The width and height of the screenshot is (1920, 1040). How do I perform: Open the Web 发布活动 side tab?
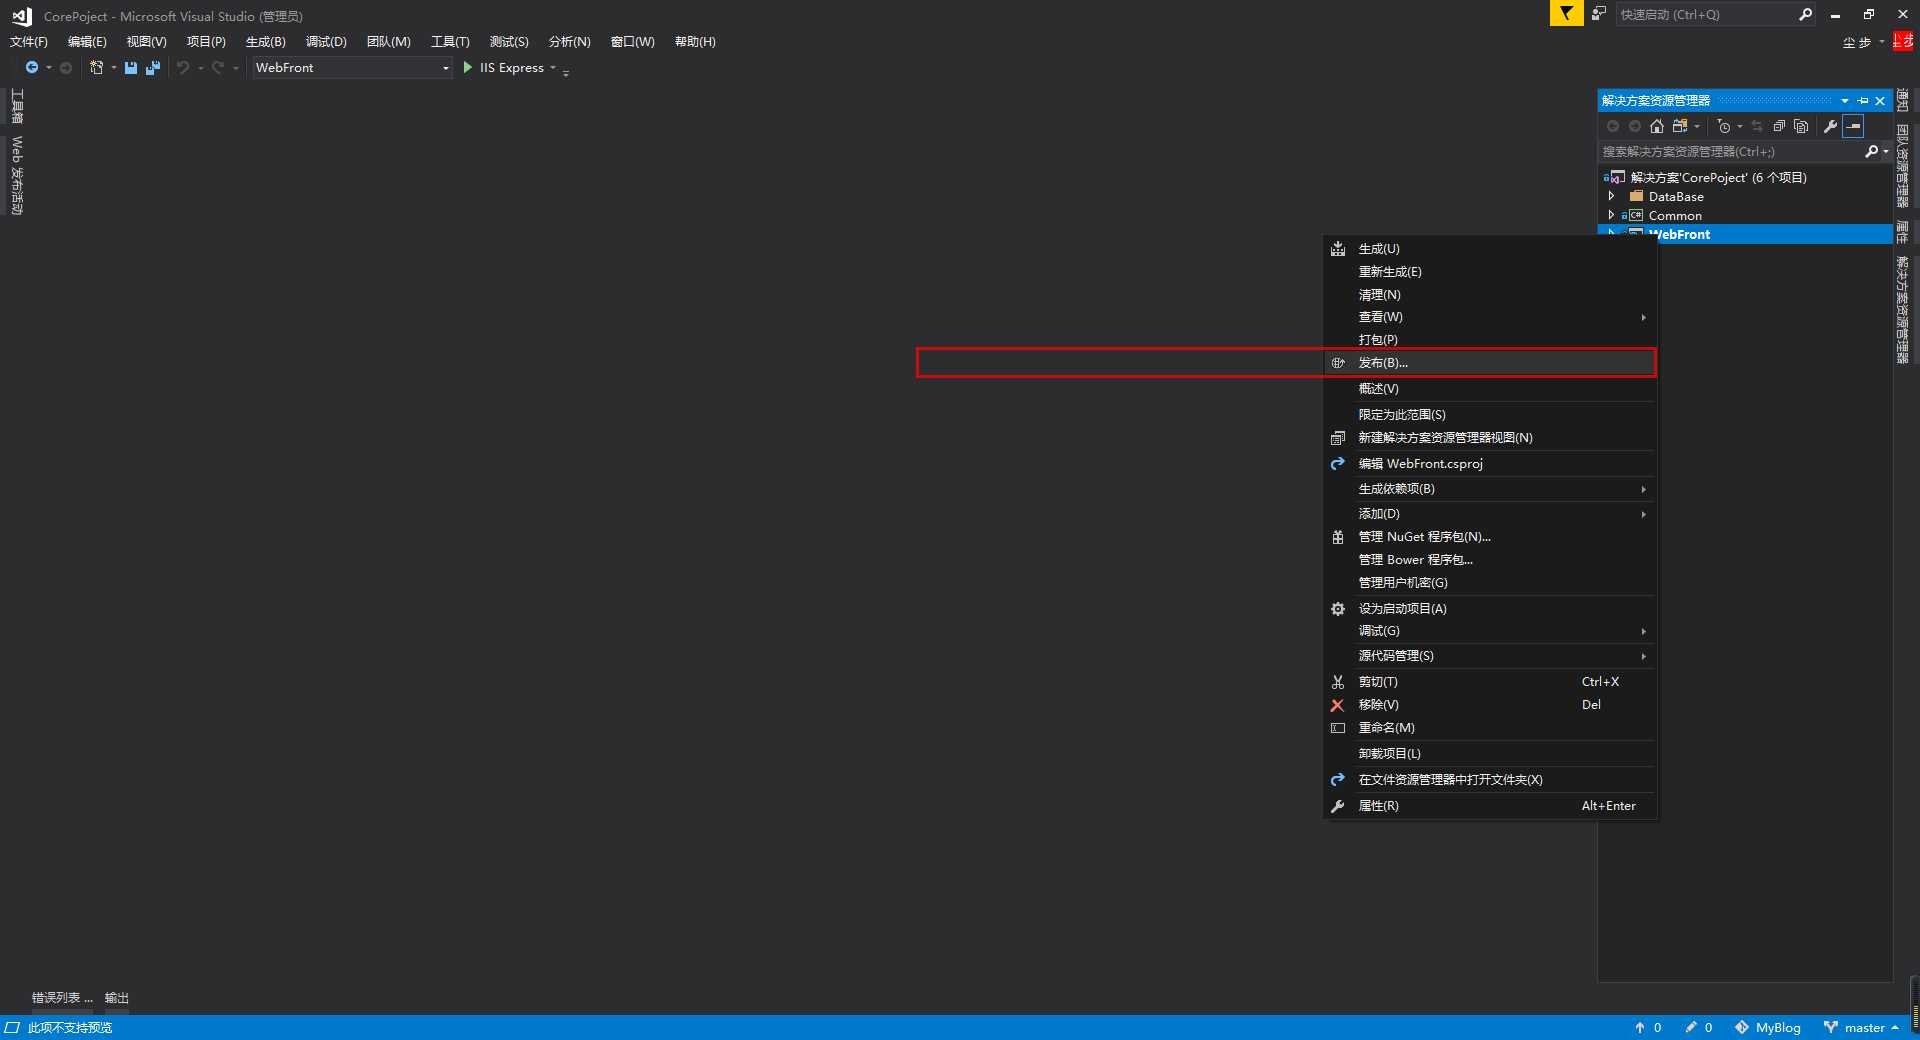tap(17, 176)
